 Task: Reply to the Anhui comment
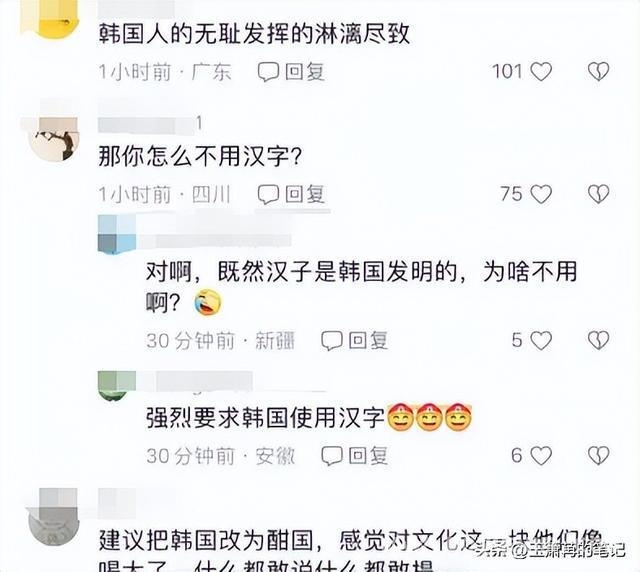[x=354, y=456]
